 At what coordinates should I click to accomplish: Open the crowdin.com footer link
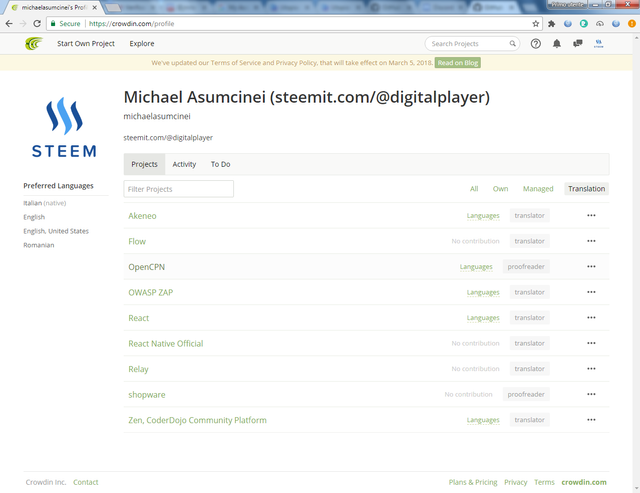coord(584,482)
